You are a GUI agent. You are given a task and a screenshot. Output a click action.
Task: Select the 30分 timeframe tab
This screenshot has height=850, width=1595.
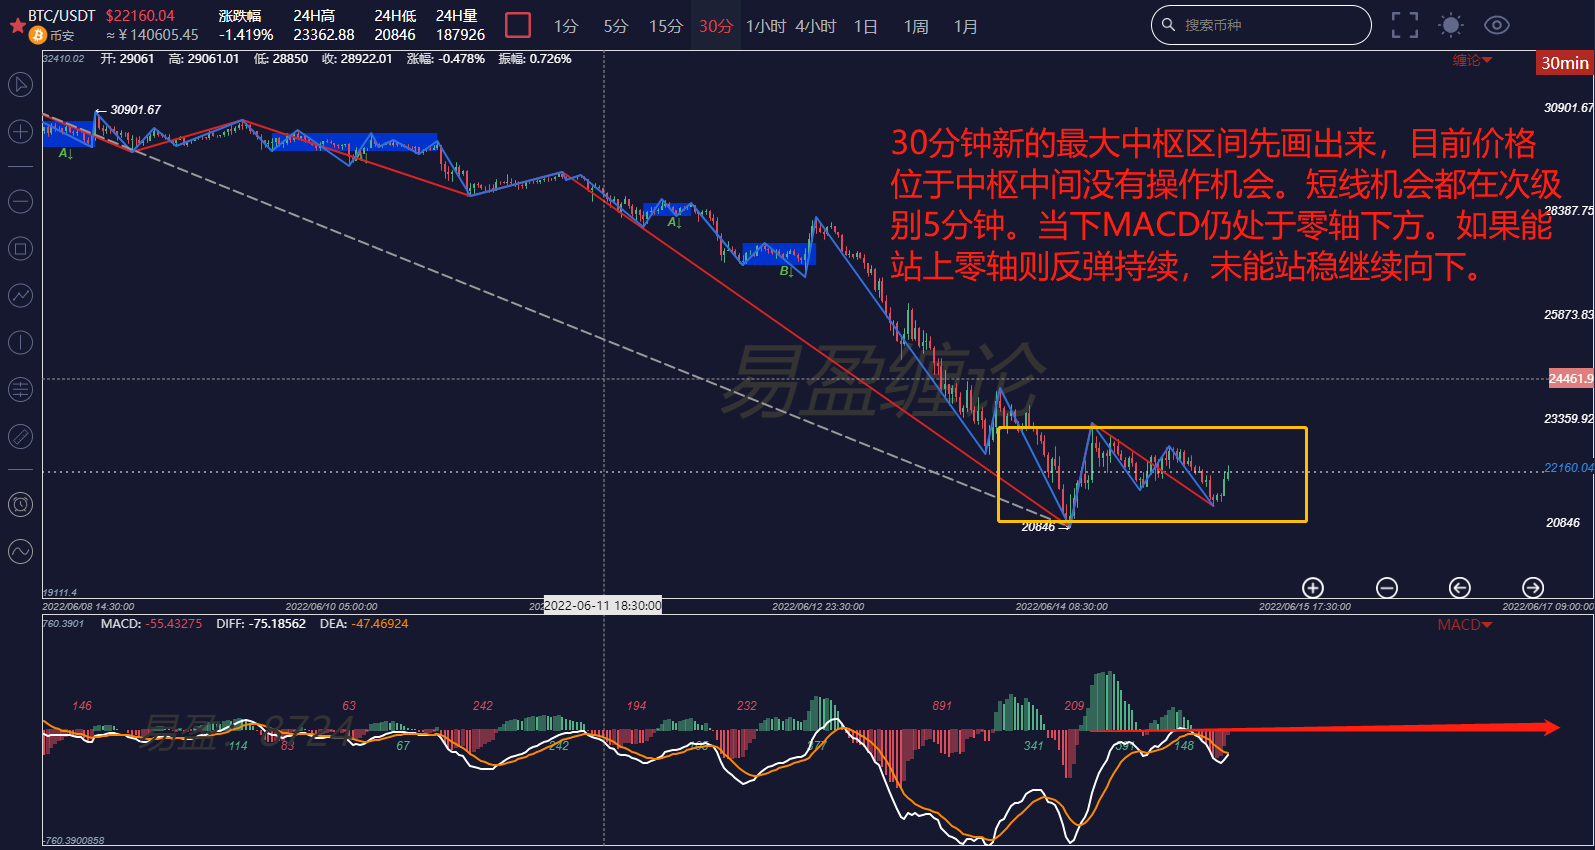(x=716, y=26)
